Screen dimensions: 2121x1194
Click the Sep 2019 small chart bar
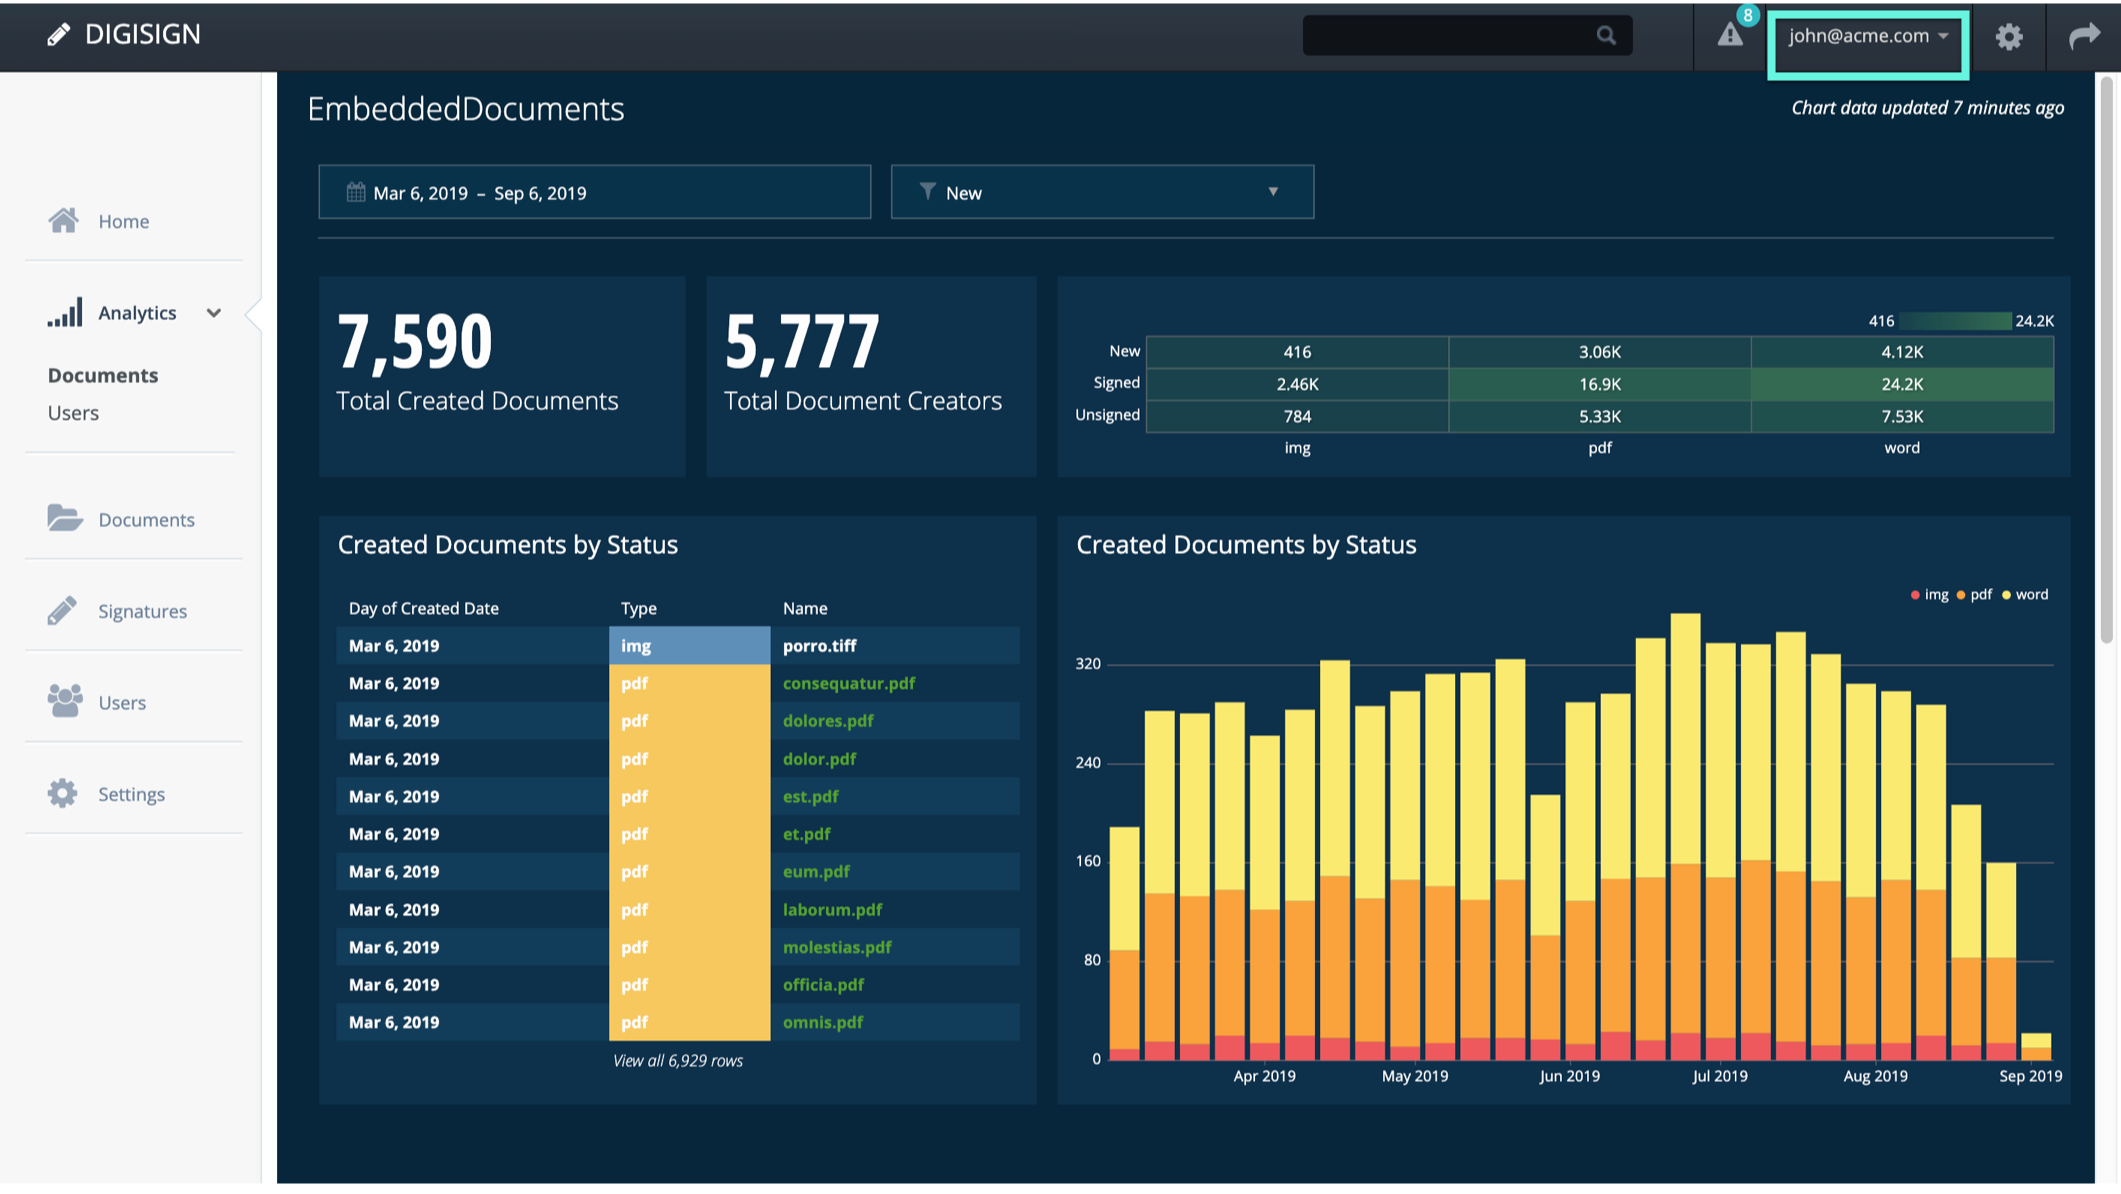[x=2036, y=1047]
